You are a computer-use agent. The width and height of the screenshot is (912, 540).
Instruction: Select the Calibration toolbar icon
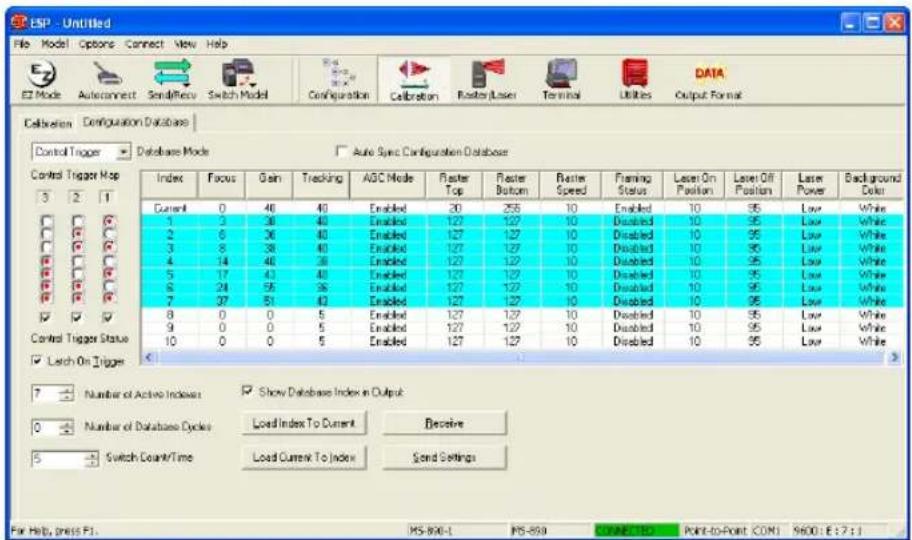(414, 81)
